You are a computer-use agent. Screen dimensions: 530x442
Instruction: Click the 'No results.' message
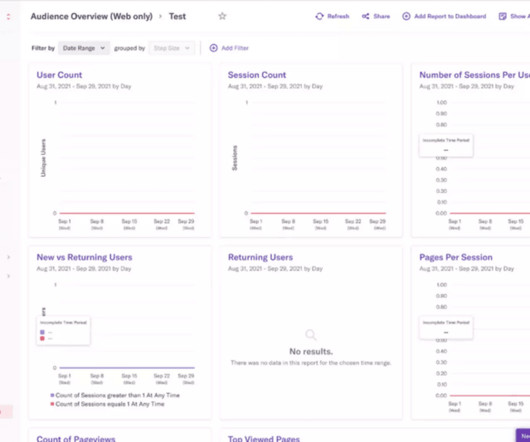tap(311, 351)
